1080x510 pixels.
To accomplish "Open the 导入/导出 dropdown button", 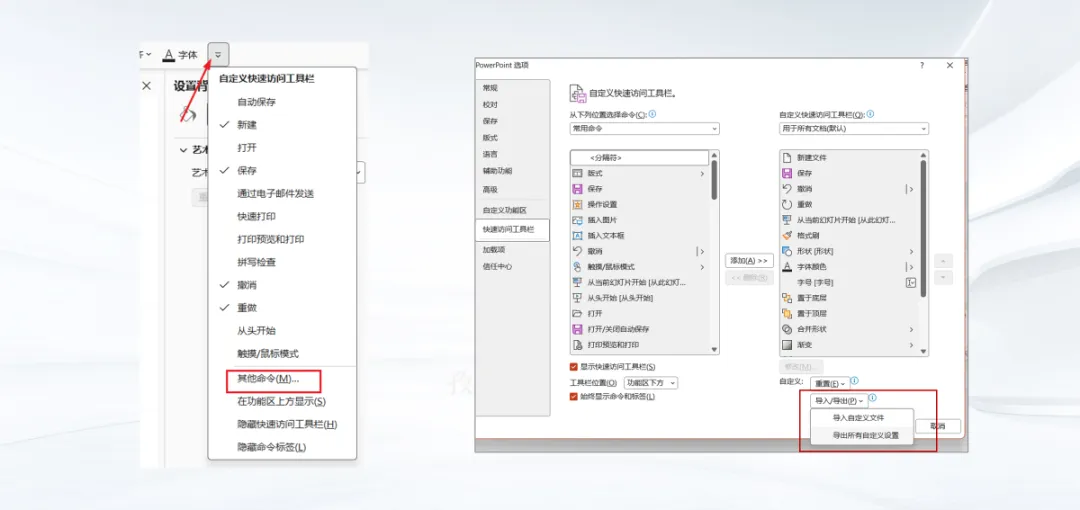I will pyautogui.click(x=839, y=400).
